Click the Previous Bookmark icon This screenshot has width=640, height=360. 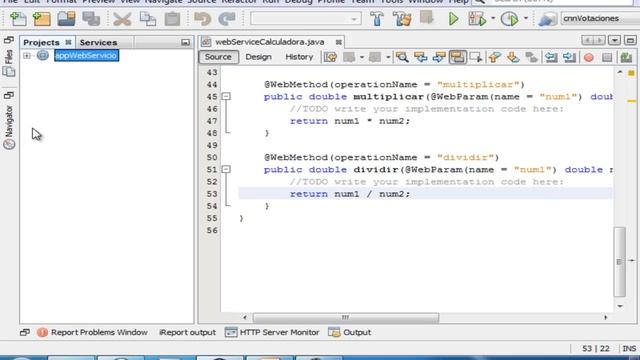click(x=494, y=57)
